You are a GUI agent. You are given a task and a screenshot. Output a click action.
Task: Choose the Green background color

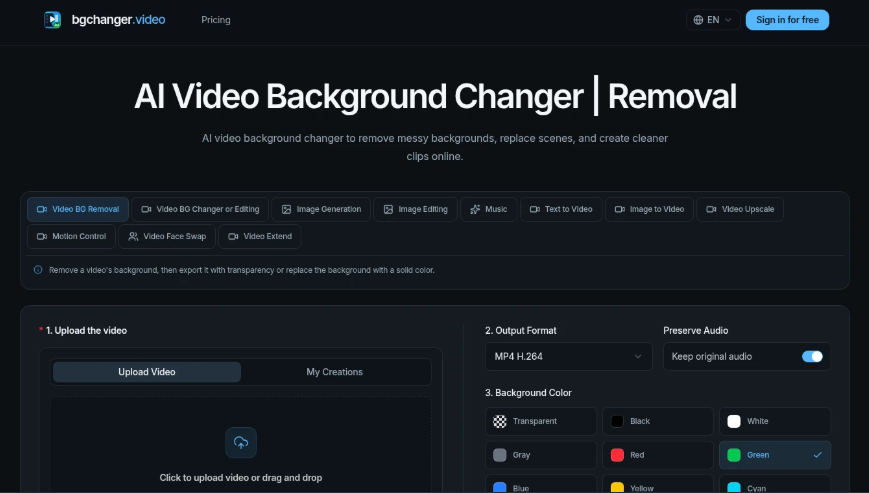click(x=775, y=455)
